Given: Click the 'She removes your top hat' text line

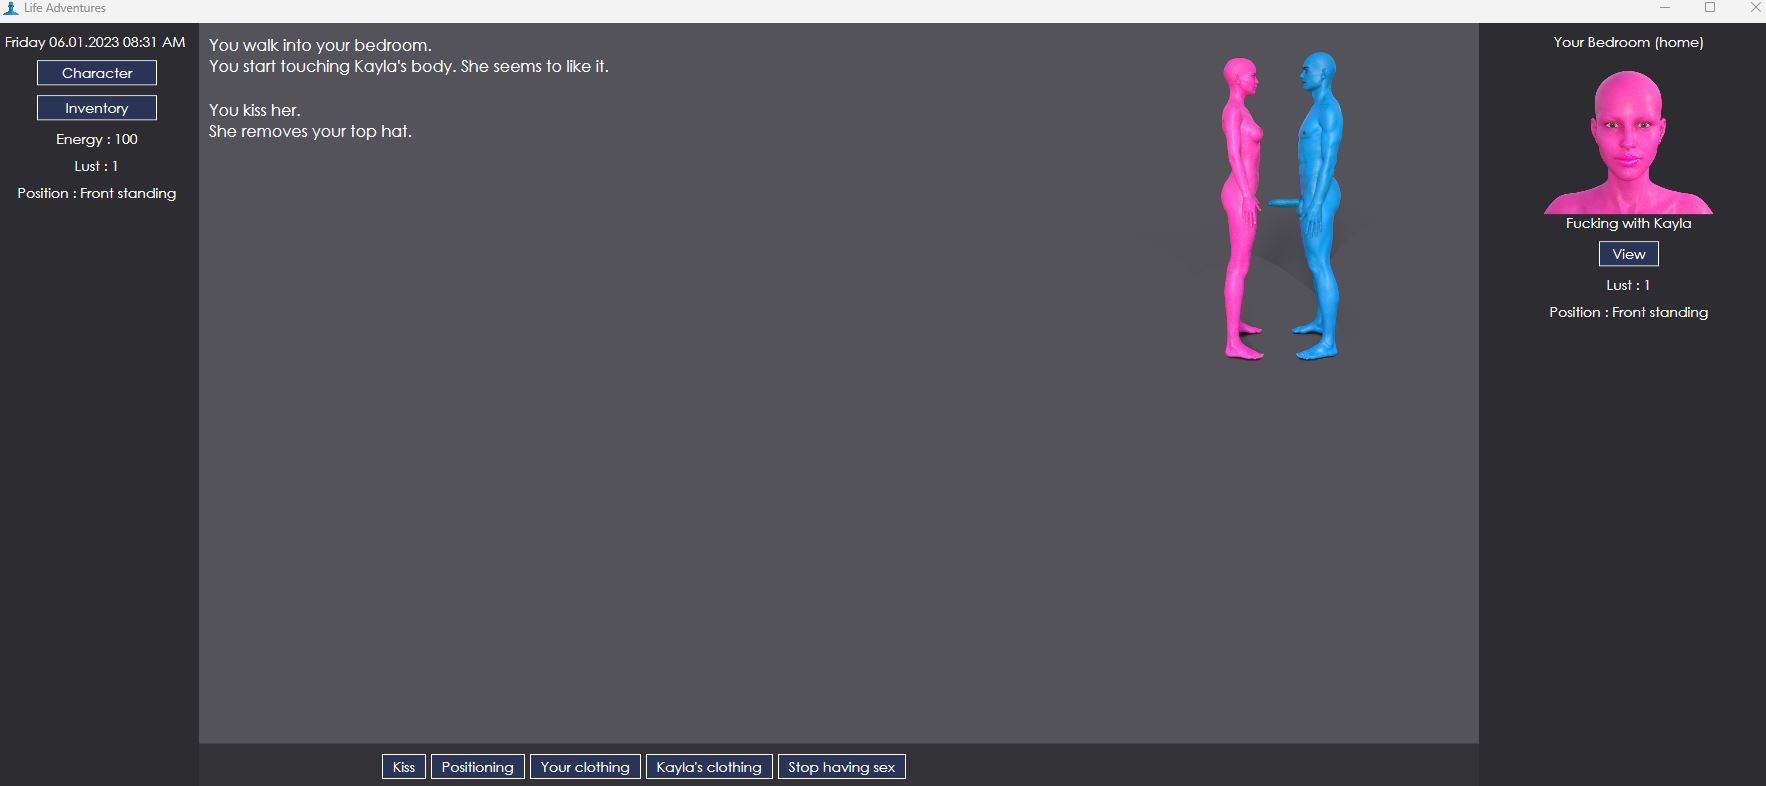Looking at the screenshot, I should [310, 131].
